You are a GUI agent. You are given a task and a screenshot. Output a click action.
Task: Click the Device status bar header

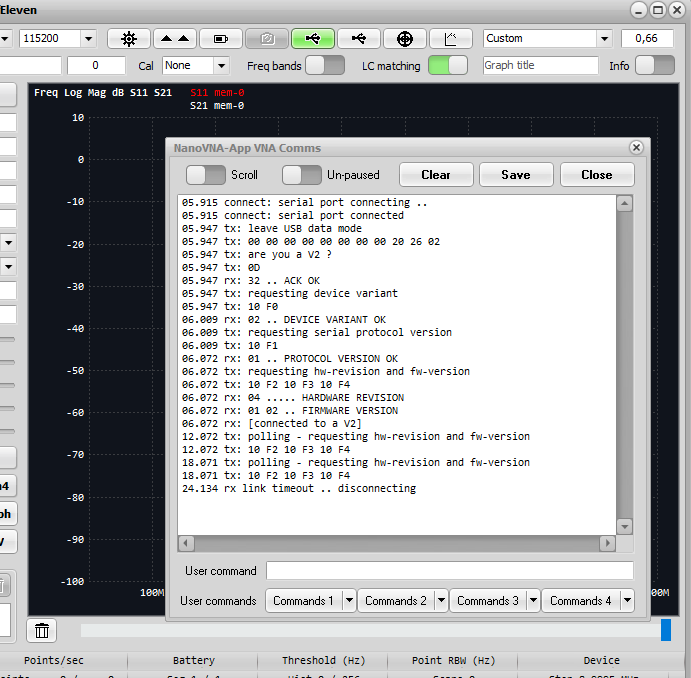(602, 660)
